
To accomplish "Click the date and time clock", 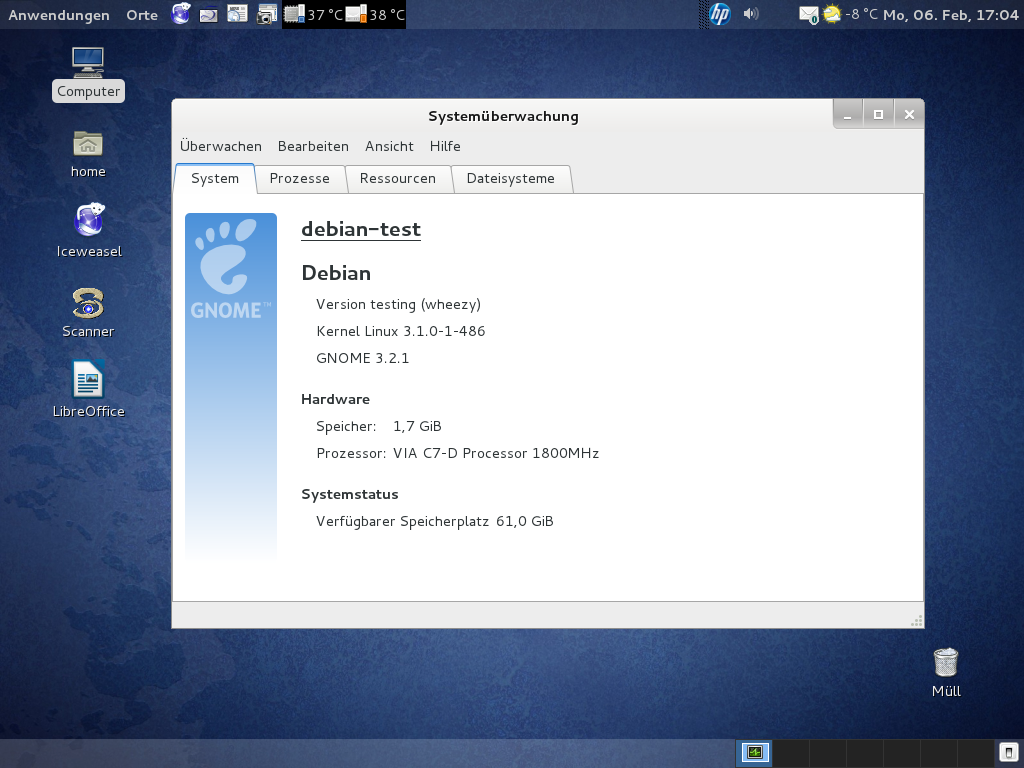I will pyautogui.click(x=950, y=14).
